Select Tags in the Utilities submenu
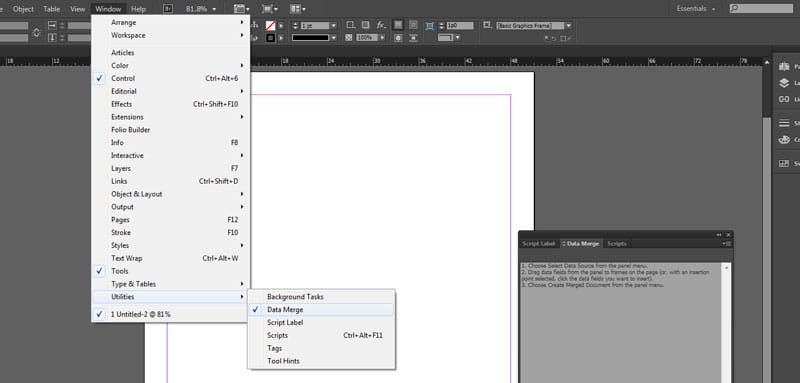This screenshot has width=800, height=383. [321, 348]
